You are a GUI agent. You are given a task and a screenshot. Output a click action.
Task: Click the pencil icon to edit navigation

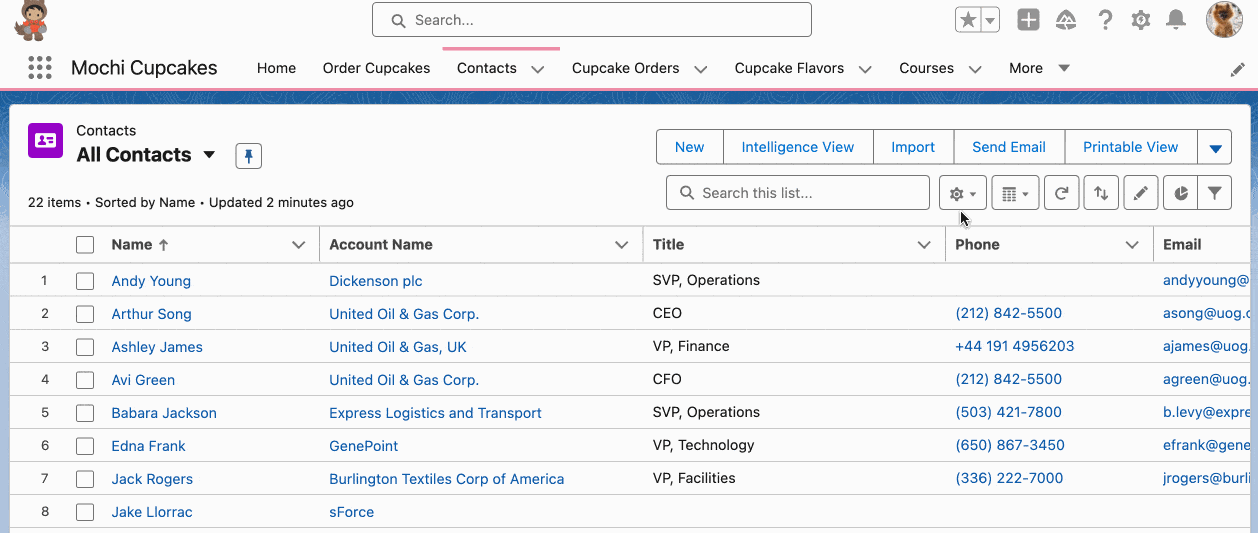coord(1237,69)
